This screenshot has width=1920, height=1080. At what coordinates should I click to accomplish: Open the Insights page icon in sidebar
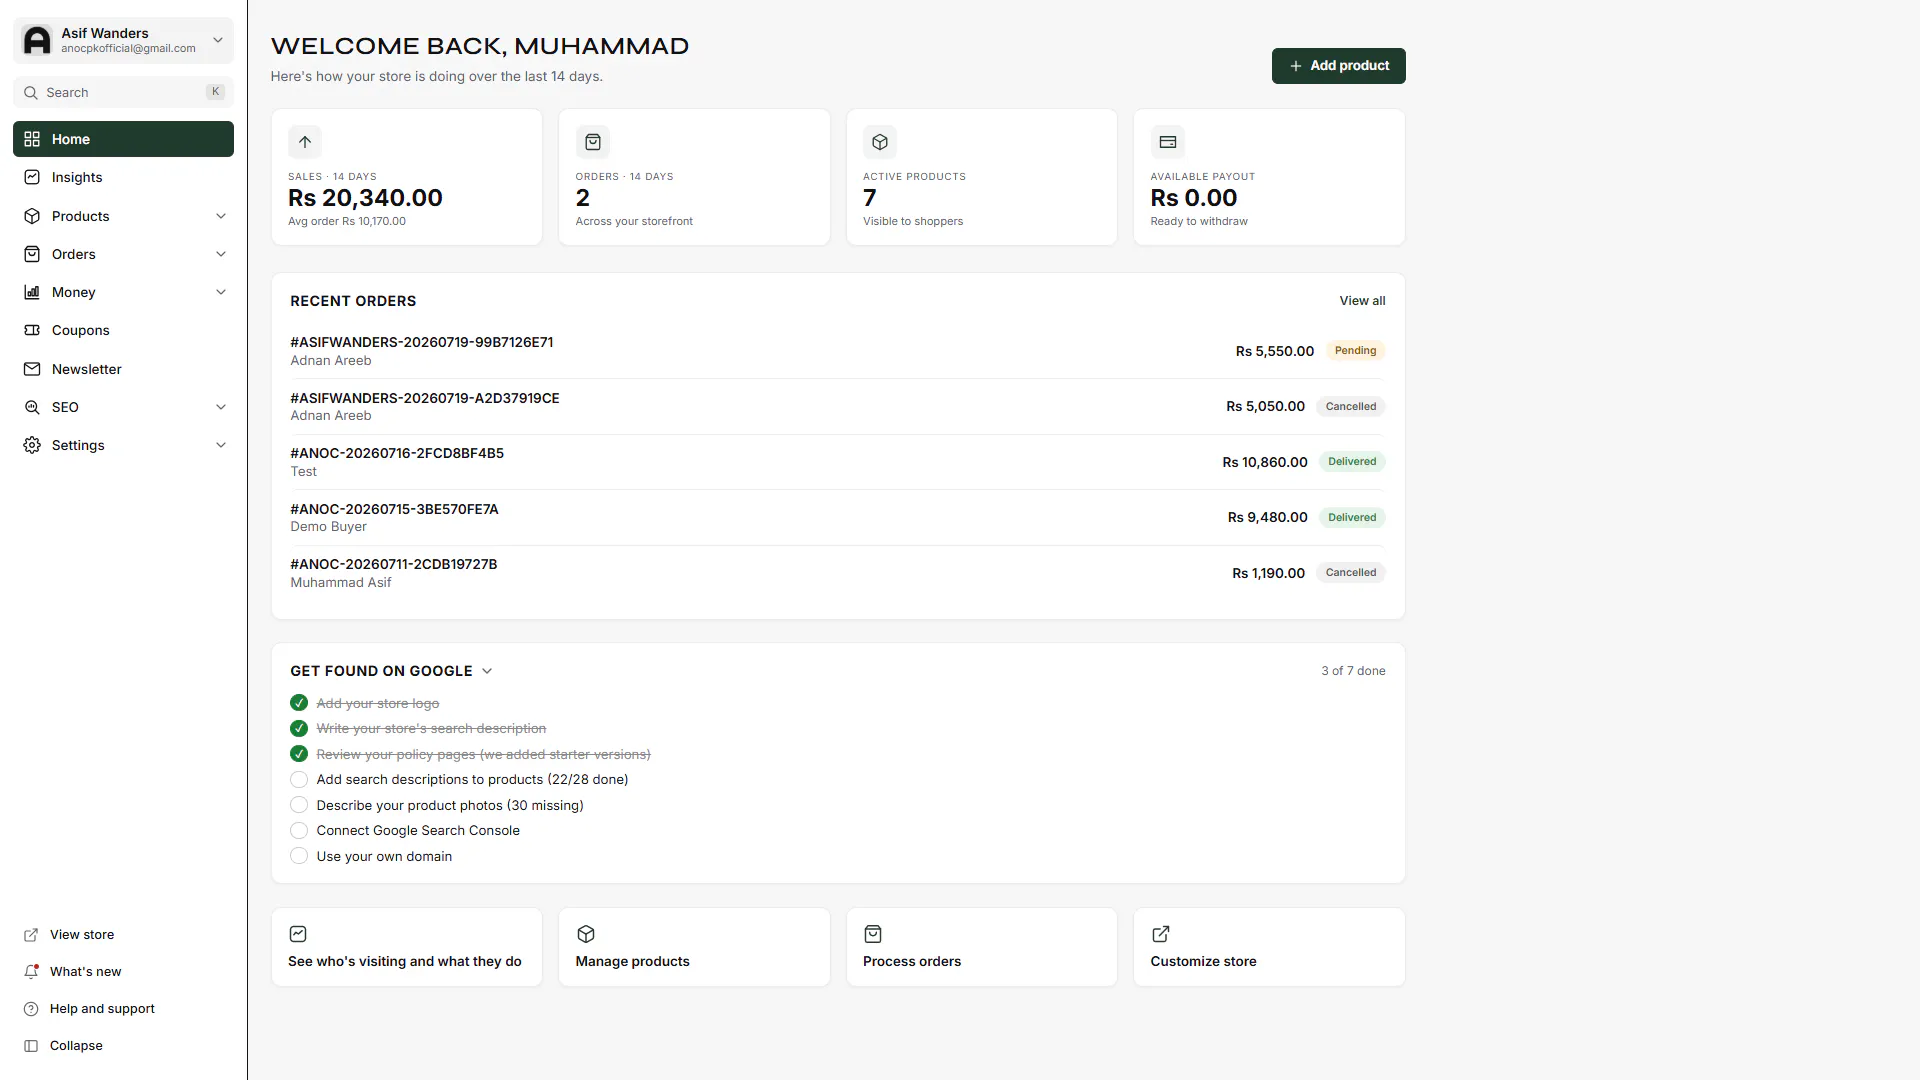[x=32, y=177]
